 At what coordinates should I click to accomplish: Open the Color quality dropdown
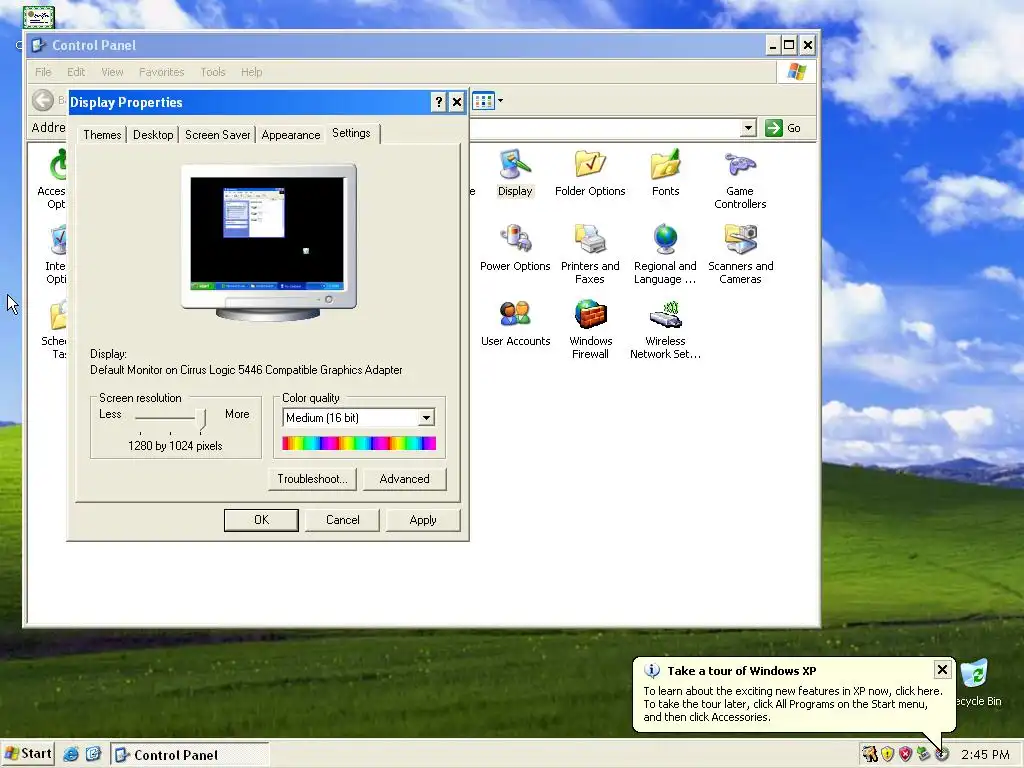pyautogui.click(x=426, y=418)
